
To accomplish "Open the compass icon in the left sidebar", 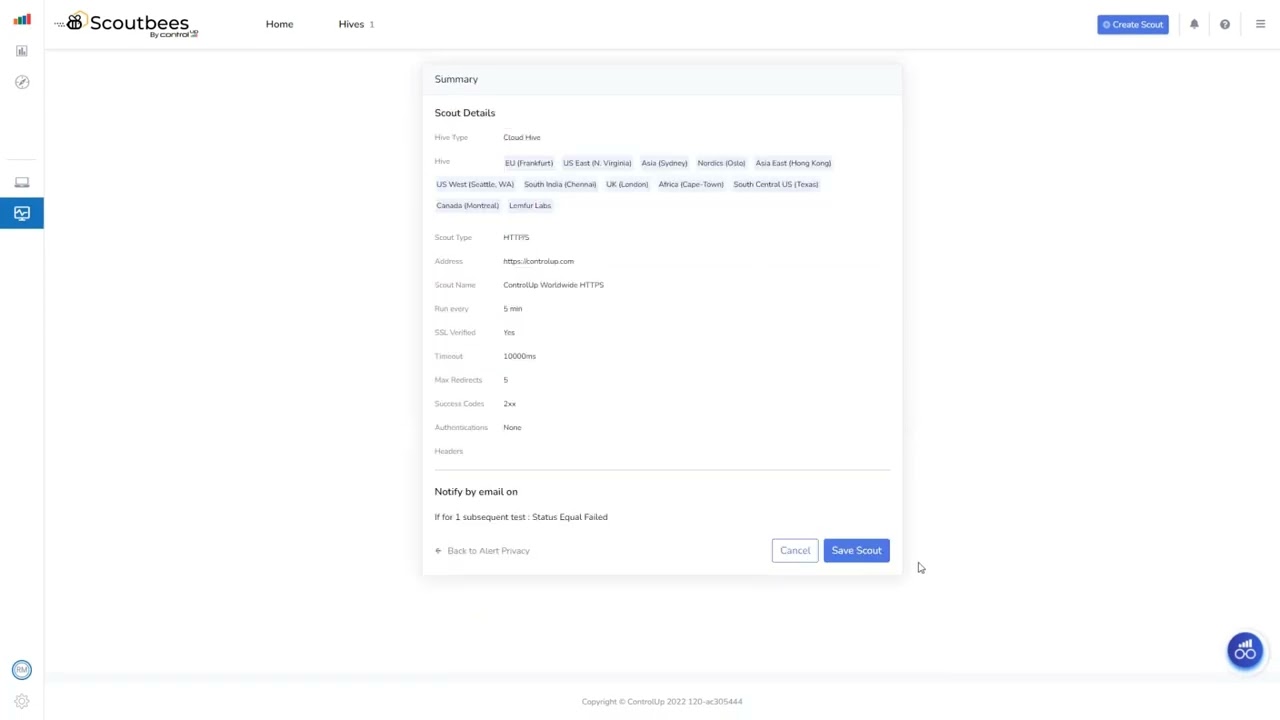I will 22,82.
